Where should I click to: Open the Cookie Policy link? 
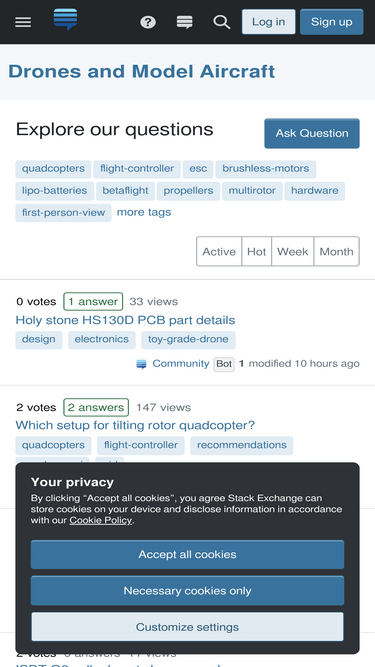pos(101,520)
